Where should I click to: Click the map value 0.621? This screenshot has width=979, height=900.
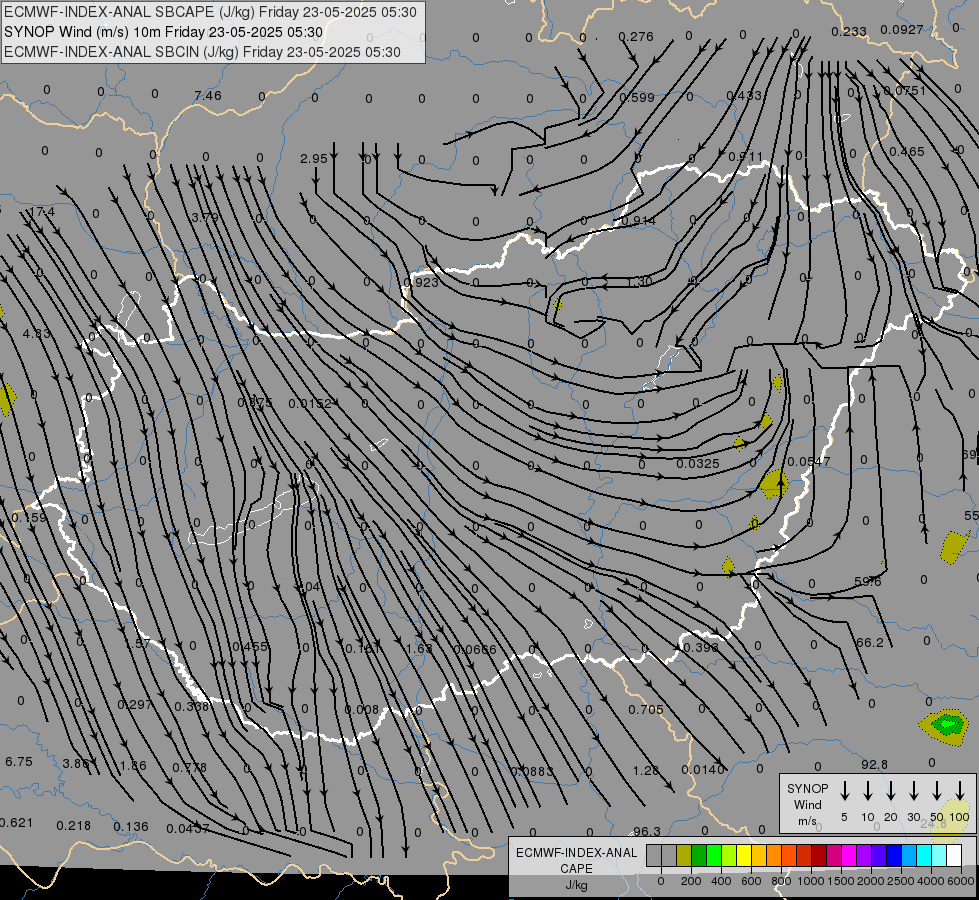pos(16,823)
